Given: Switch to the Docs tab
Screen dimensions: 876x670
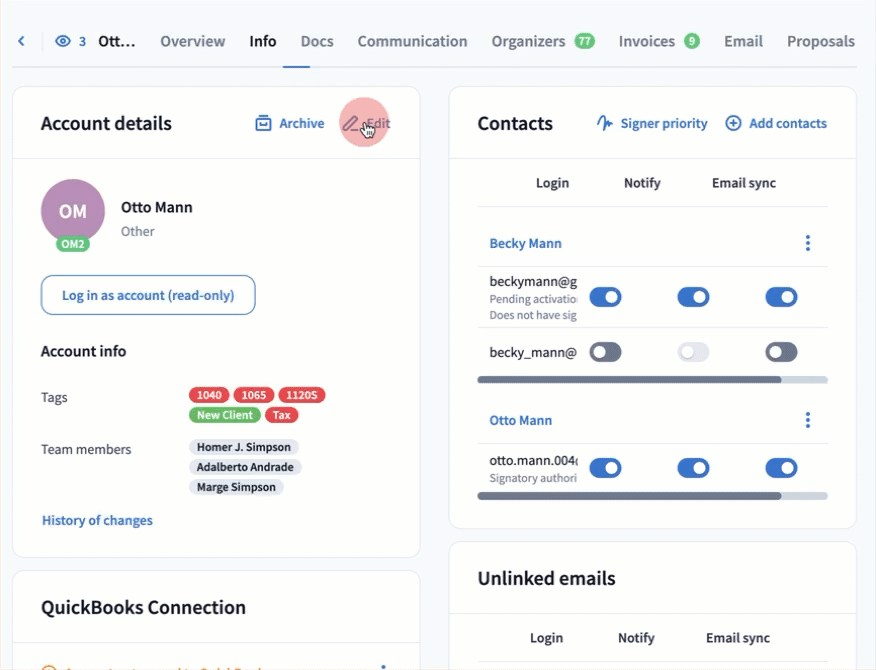Looking at the screenshot, I should 317,41.
